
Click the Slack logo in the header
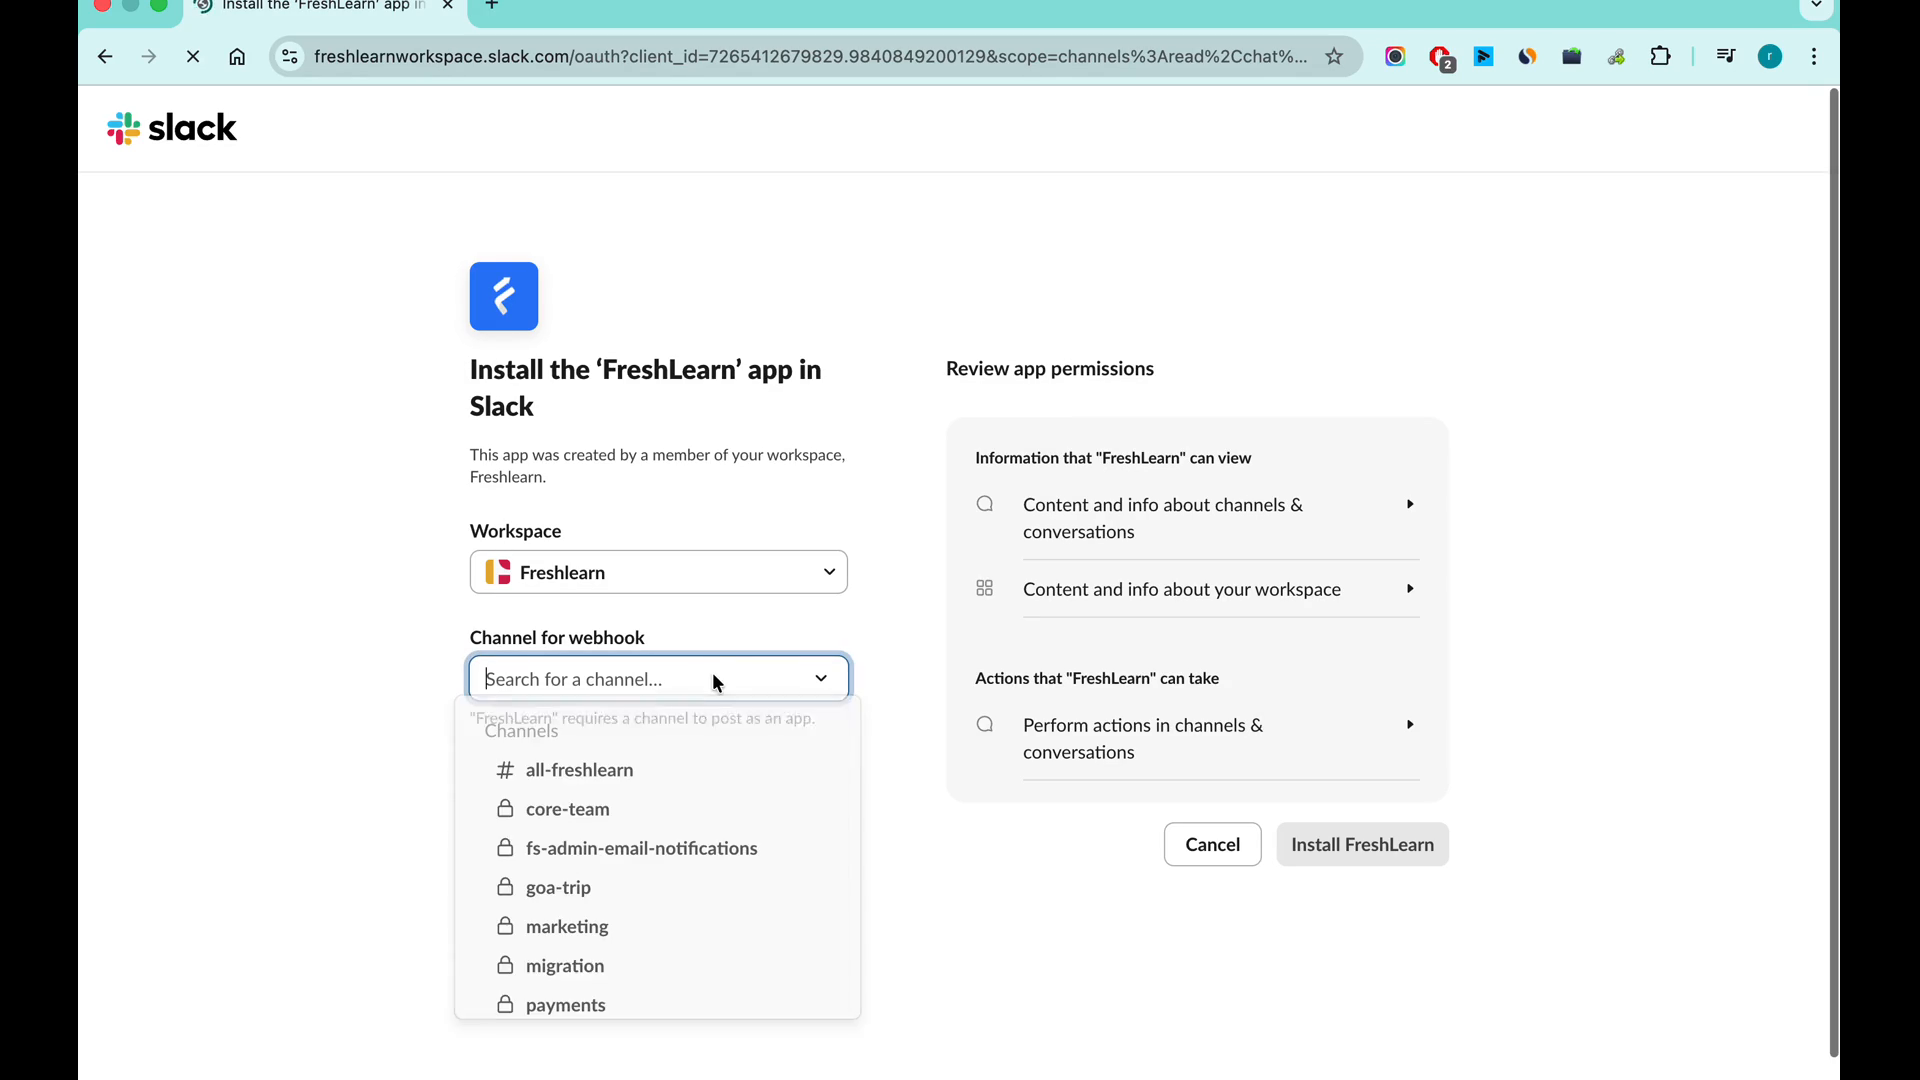click(172, 128)
